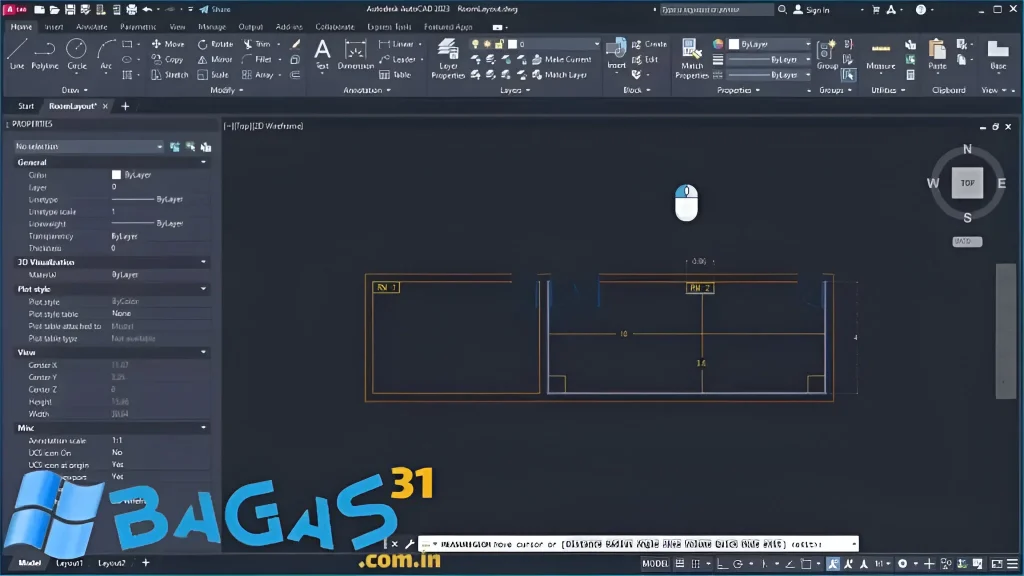Open the Annotate ribbon tab

click(91, 27)
